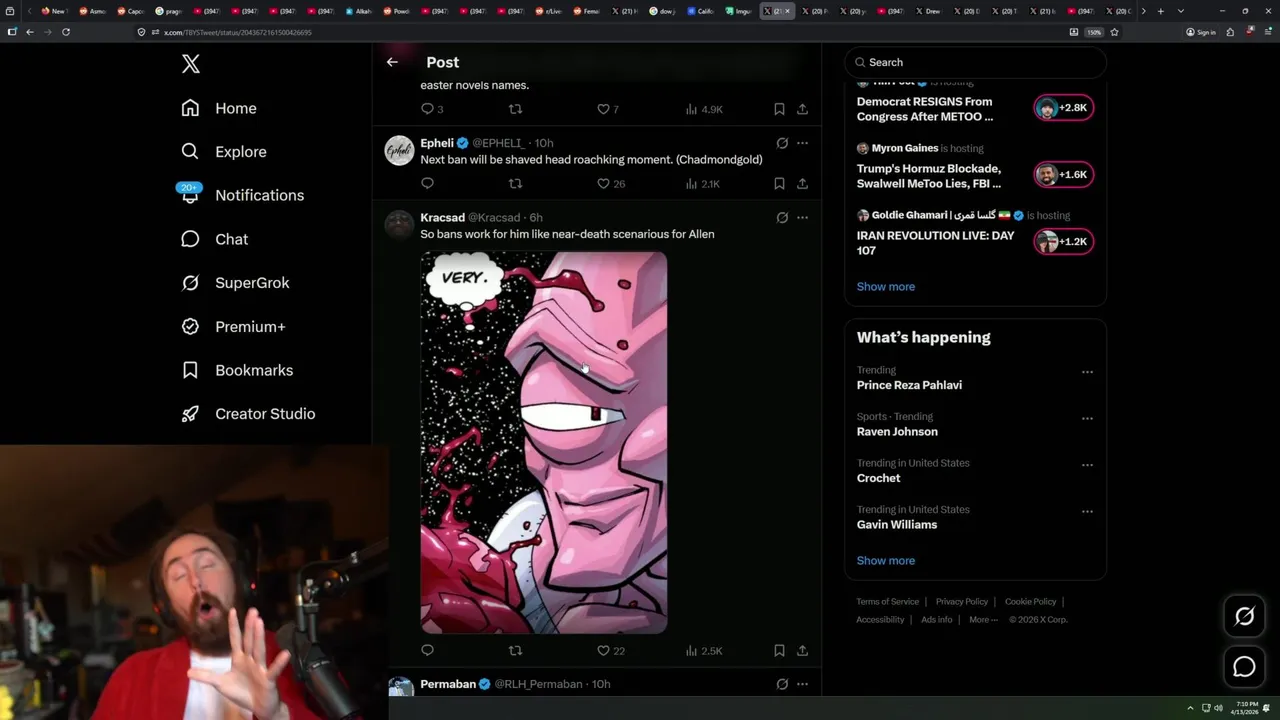Share Epheli's post
Viewport: 1280px width, 720px height.
[x=802, y=183]
